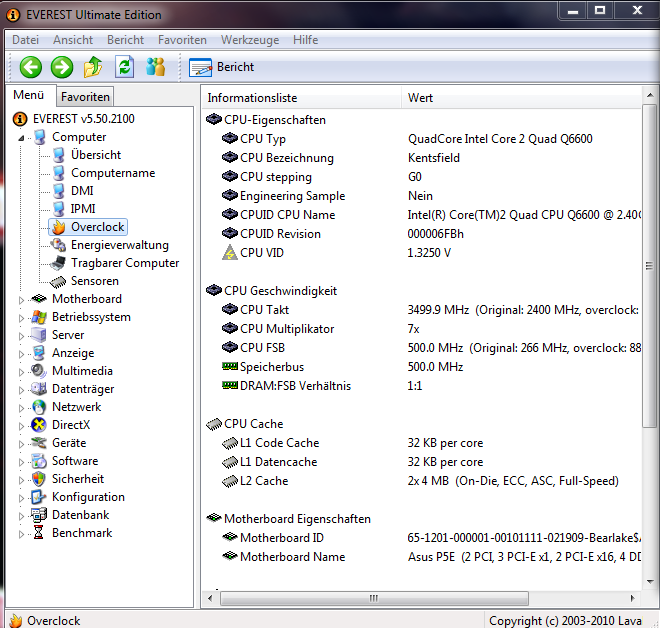
Task: Open the Datei menu
Action: point(25,40)
